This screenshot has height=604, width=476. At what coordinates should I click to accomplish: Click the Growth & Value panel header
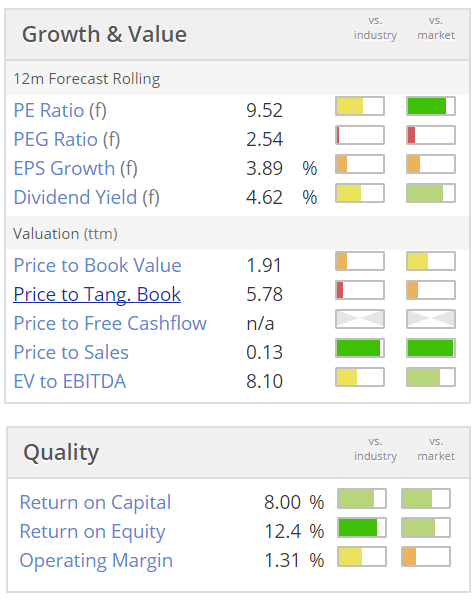(x=238, y=35)
